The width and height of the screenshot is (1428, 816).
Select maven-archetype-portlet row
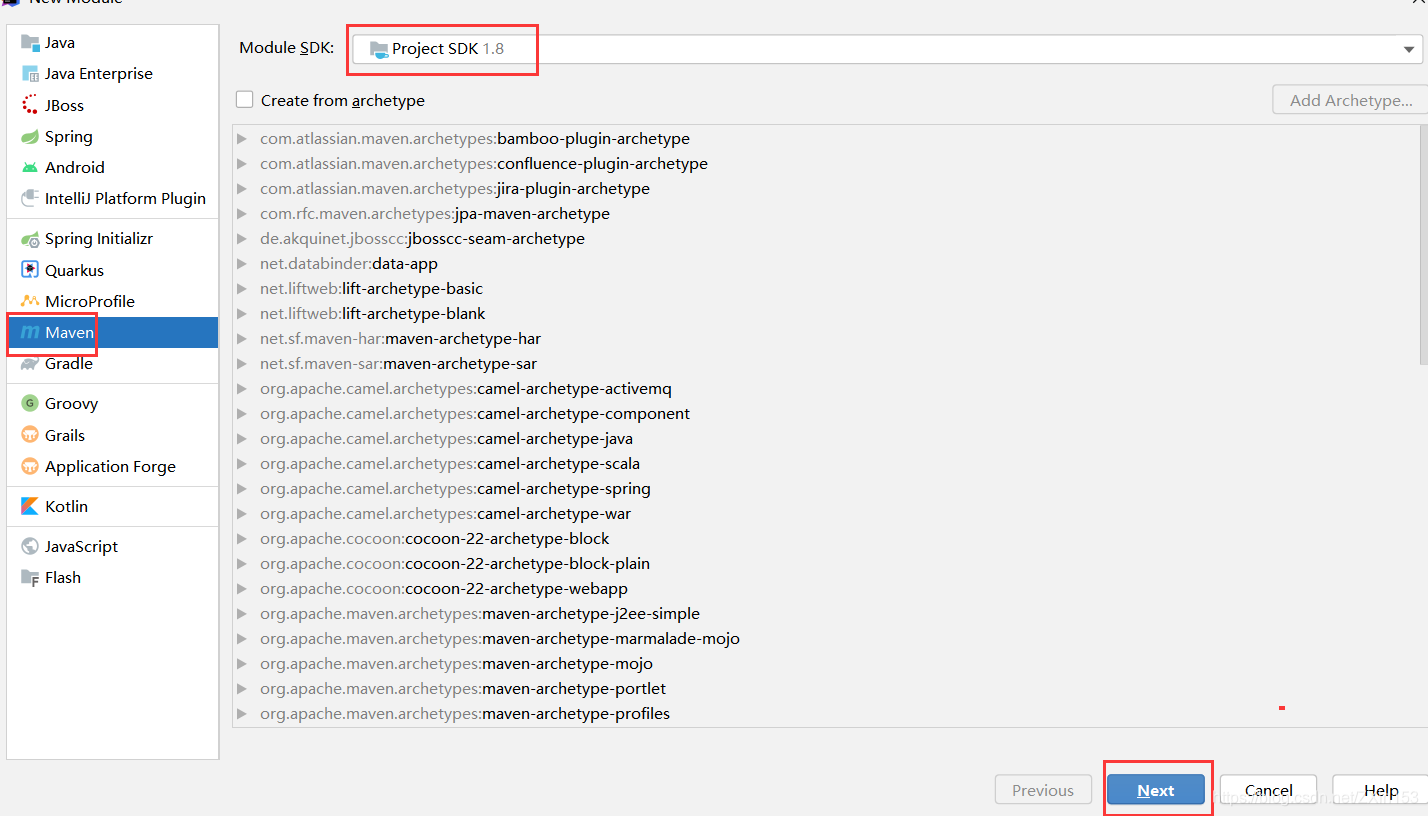[x=826, y=689]
